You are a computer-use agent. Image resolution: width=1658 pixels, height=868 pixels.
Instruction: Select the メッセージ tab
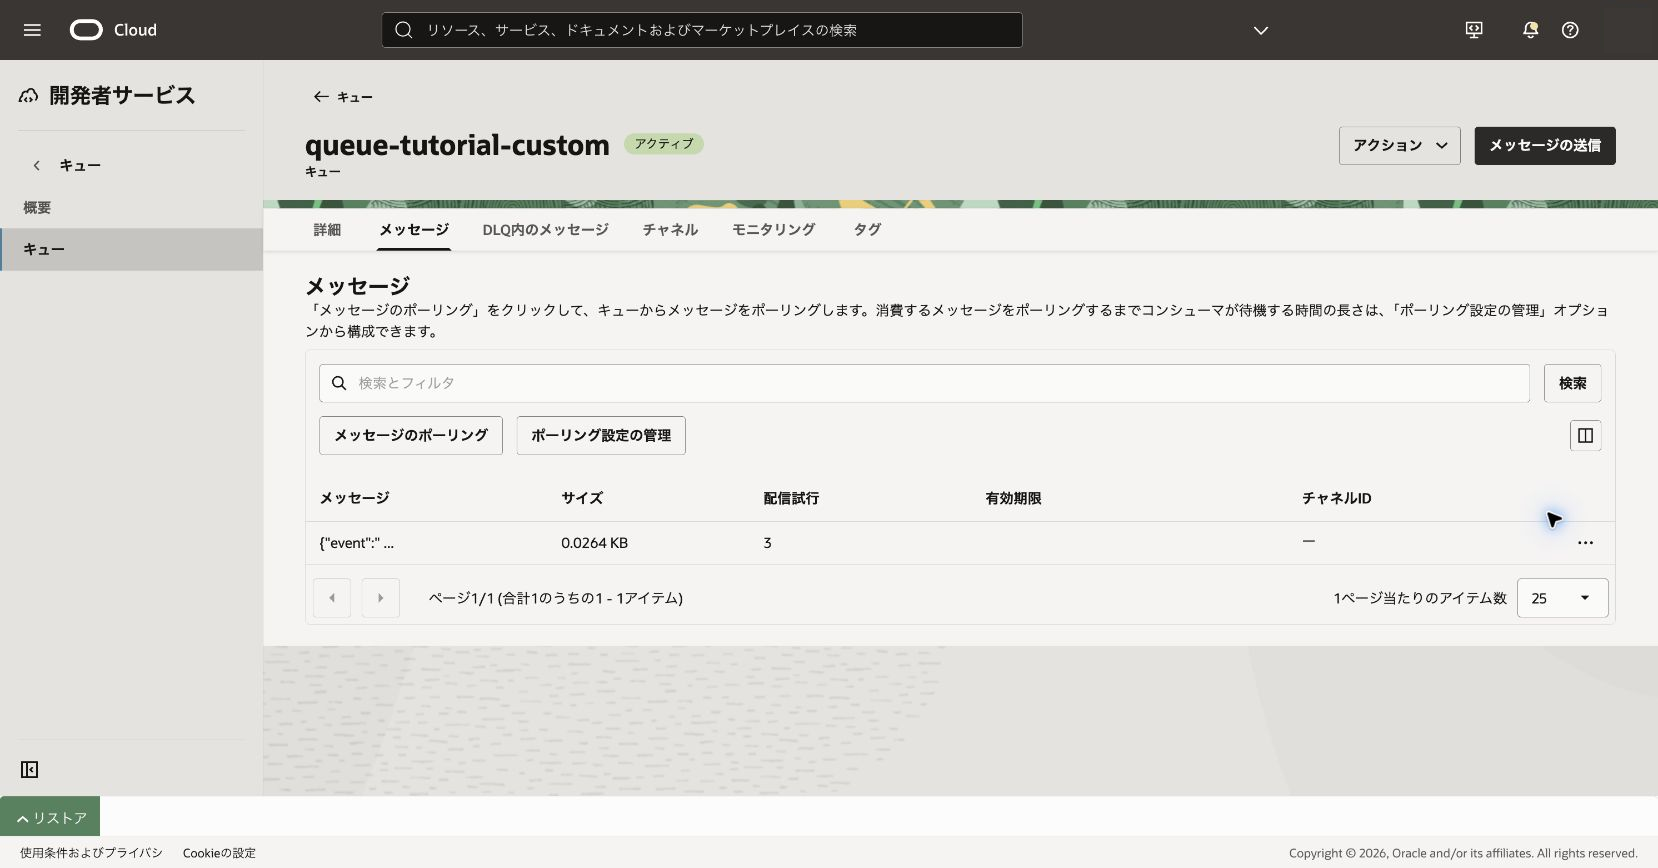414,230
